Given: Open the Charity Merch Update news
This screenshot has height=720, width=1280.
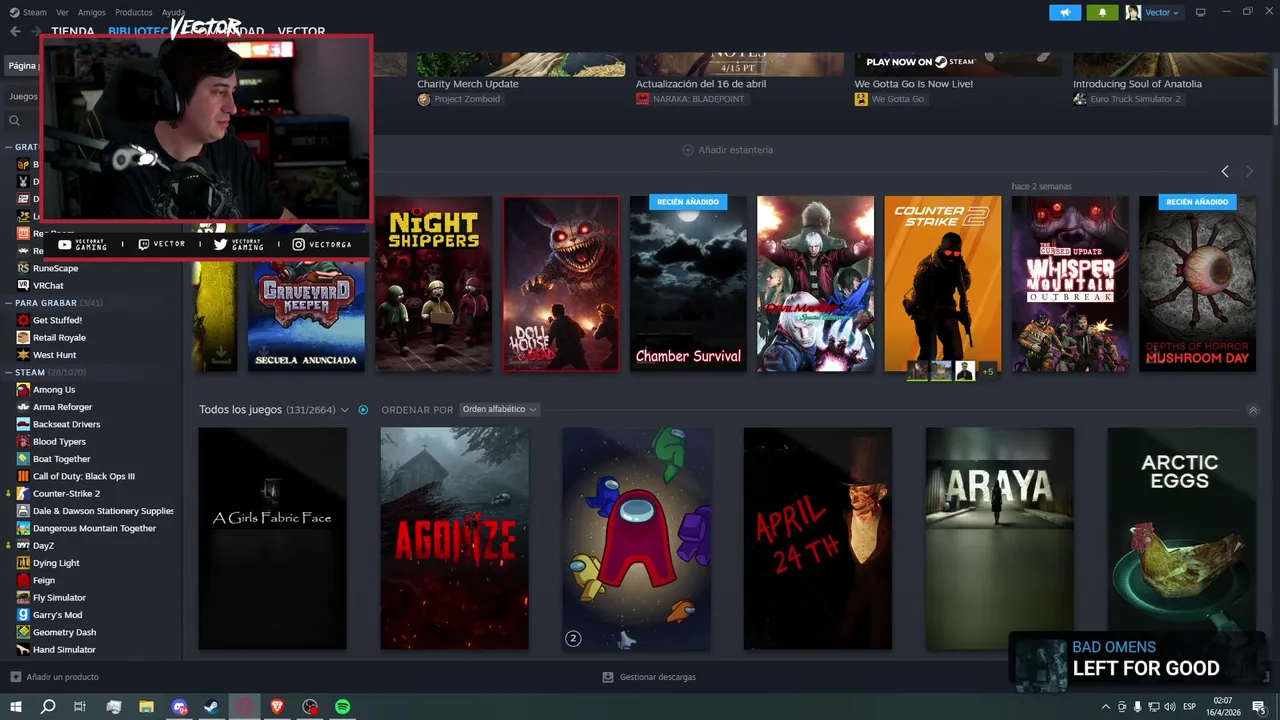Looking at the screenshot, I should [468, 84].
